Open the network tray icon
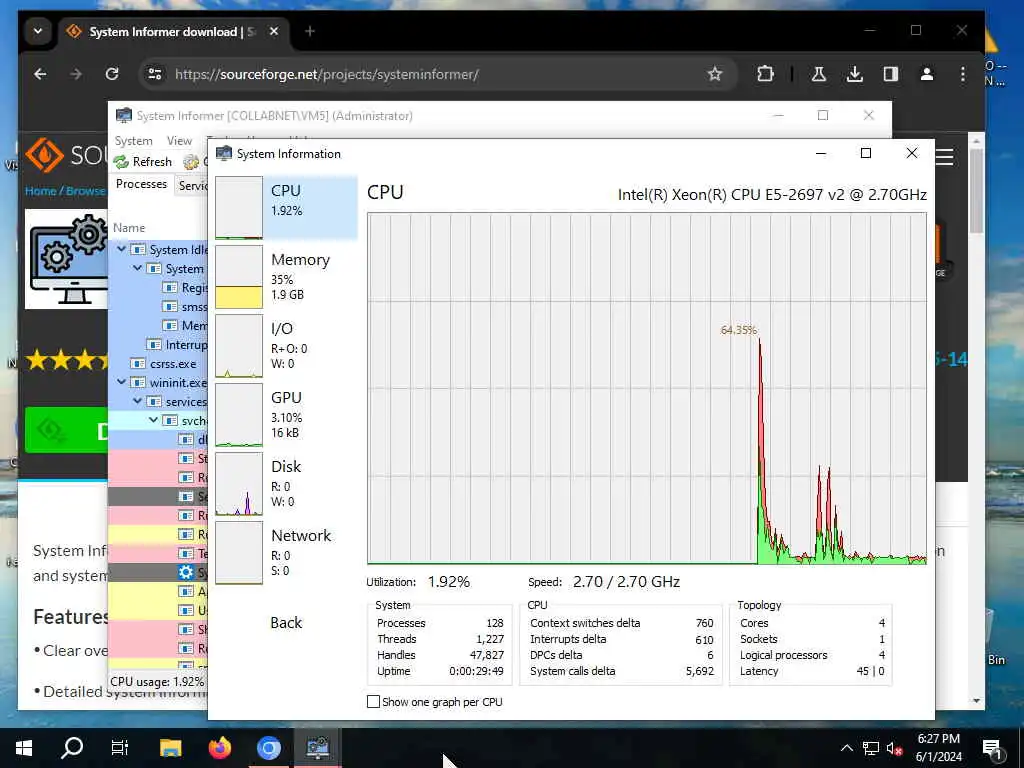Viewport: 1024px width, 768px height. pos(871,748)
